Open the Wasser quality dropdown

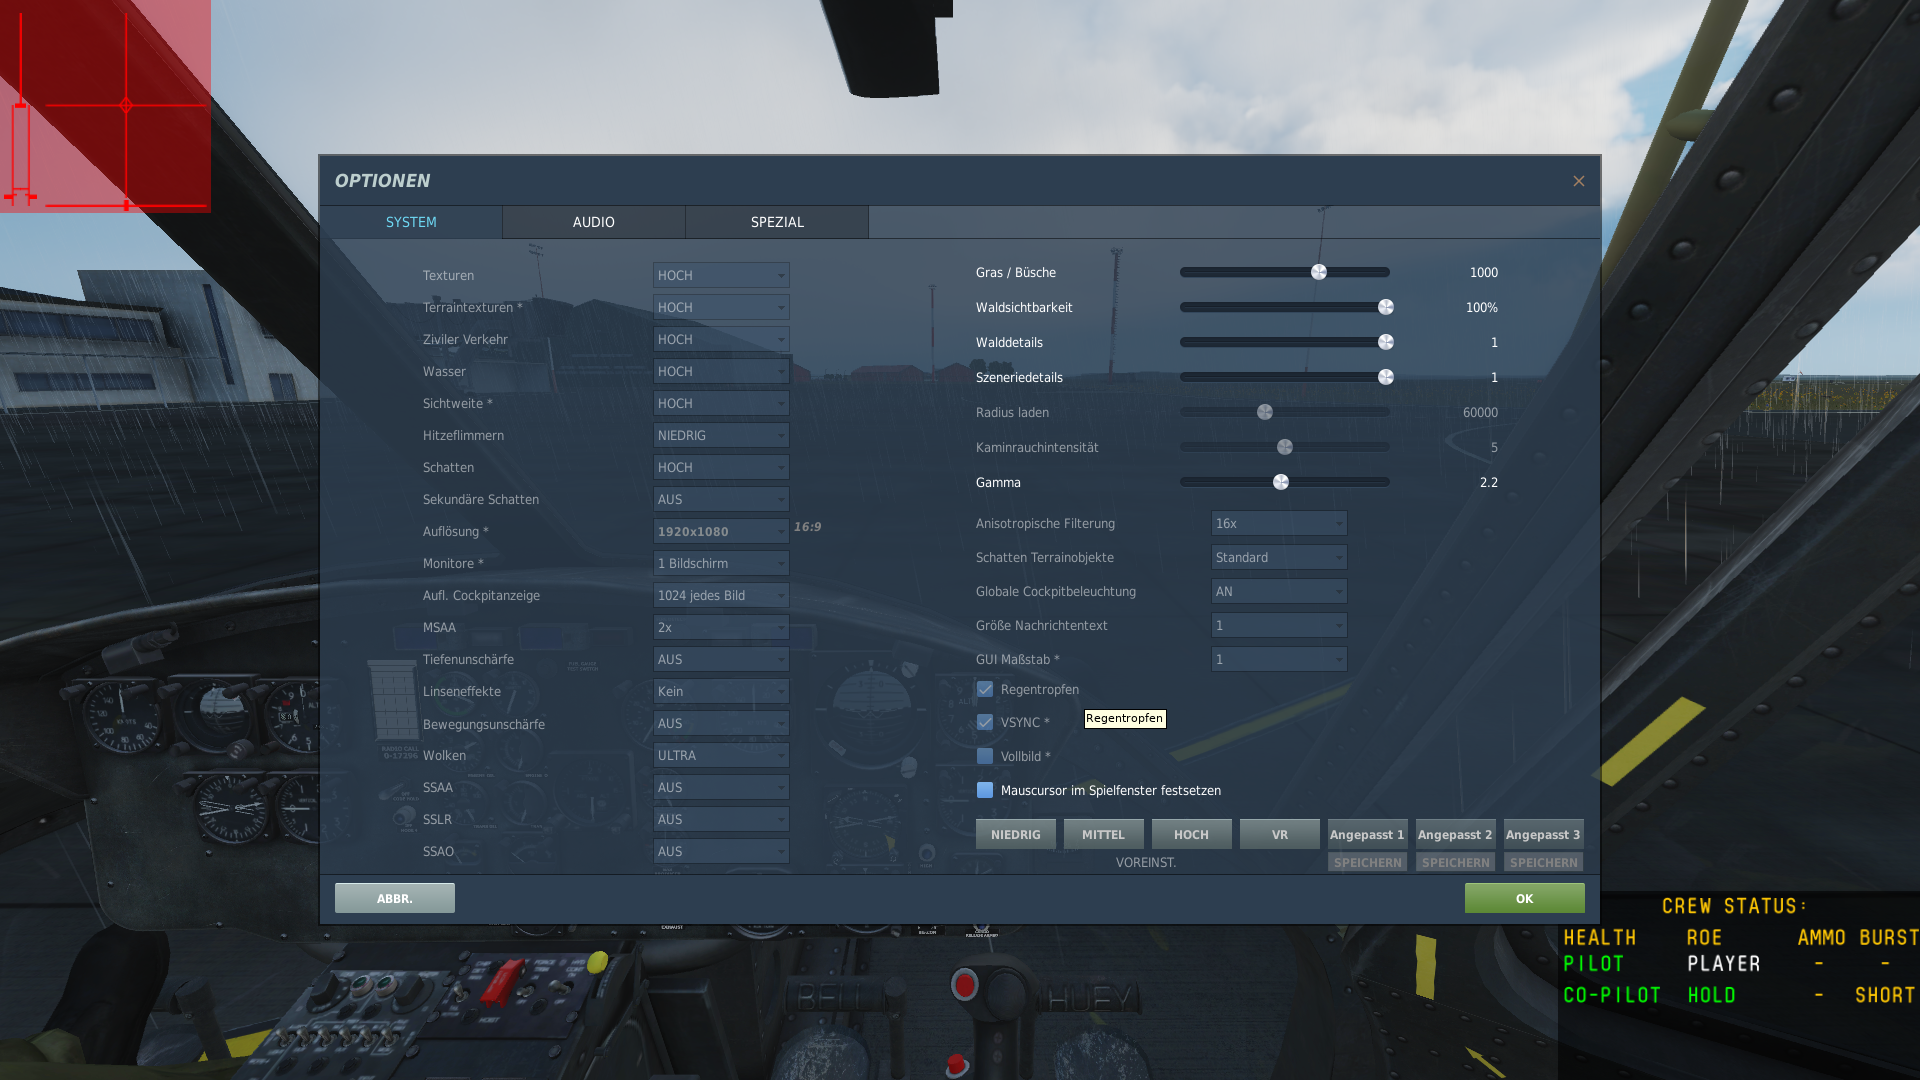(x=721, y=371)
